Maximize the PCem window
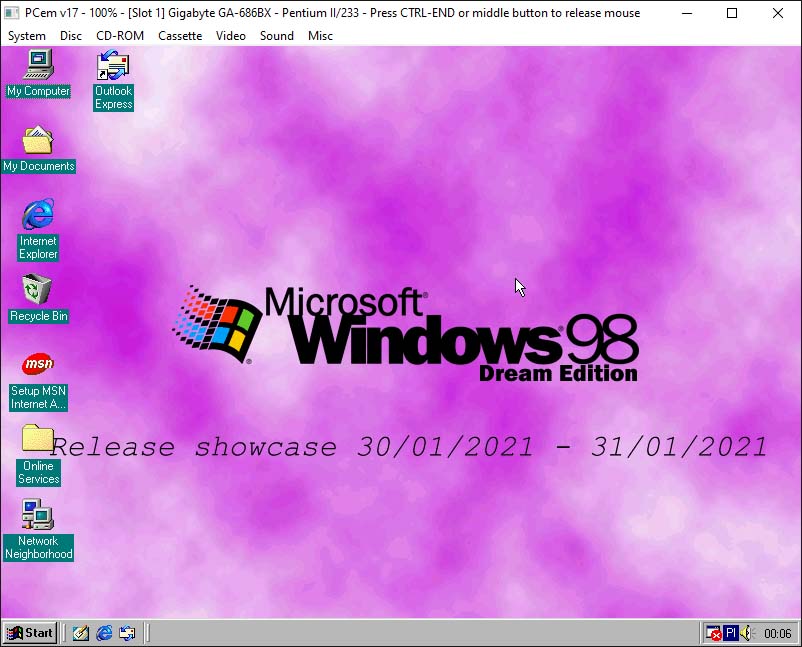This screenshot has width=802, height=647. tap(732, 13)
